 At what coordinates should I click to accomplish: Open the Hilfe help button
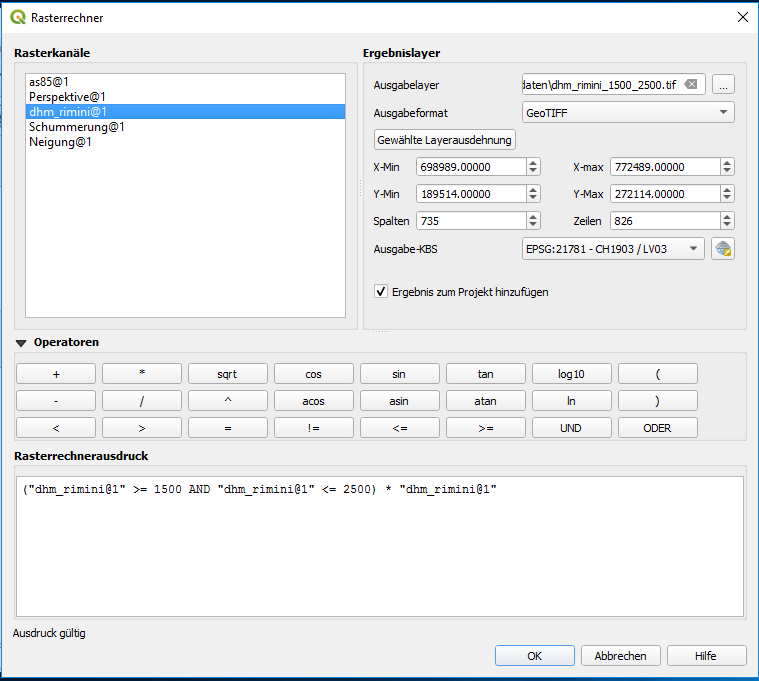tap(706, 656)
